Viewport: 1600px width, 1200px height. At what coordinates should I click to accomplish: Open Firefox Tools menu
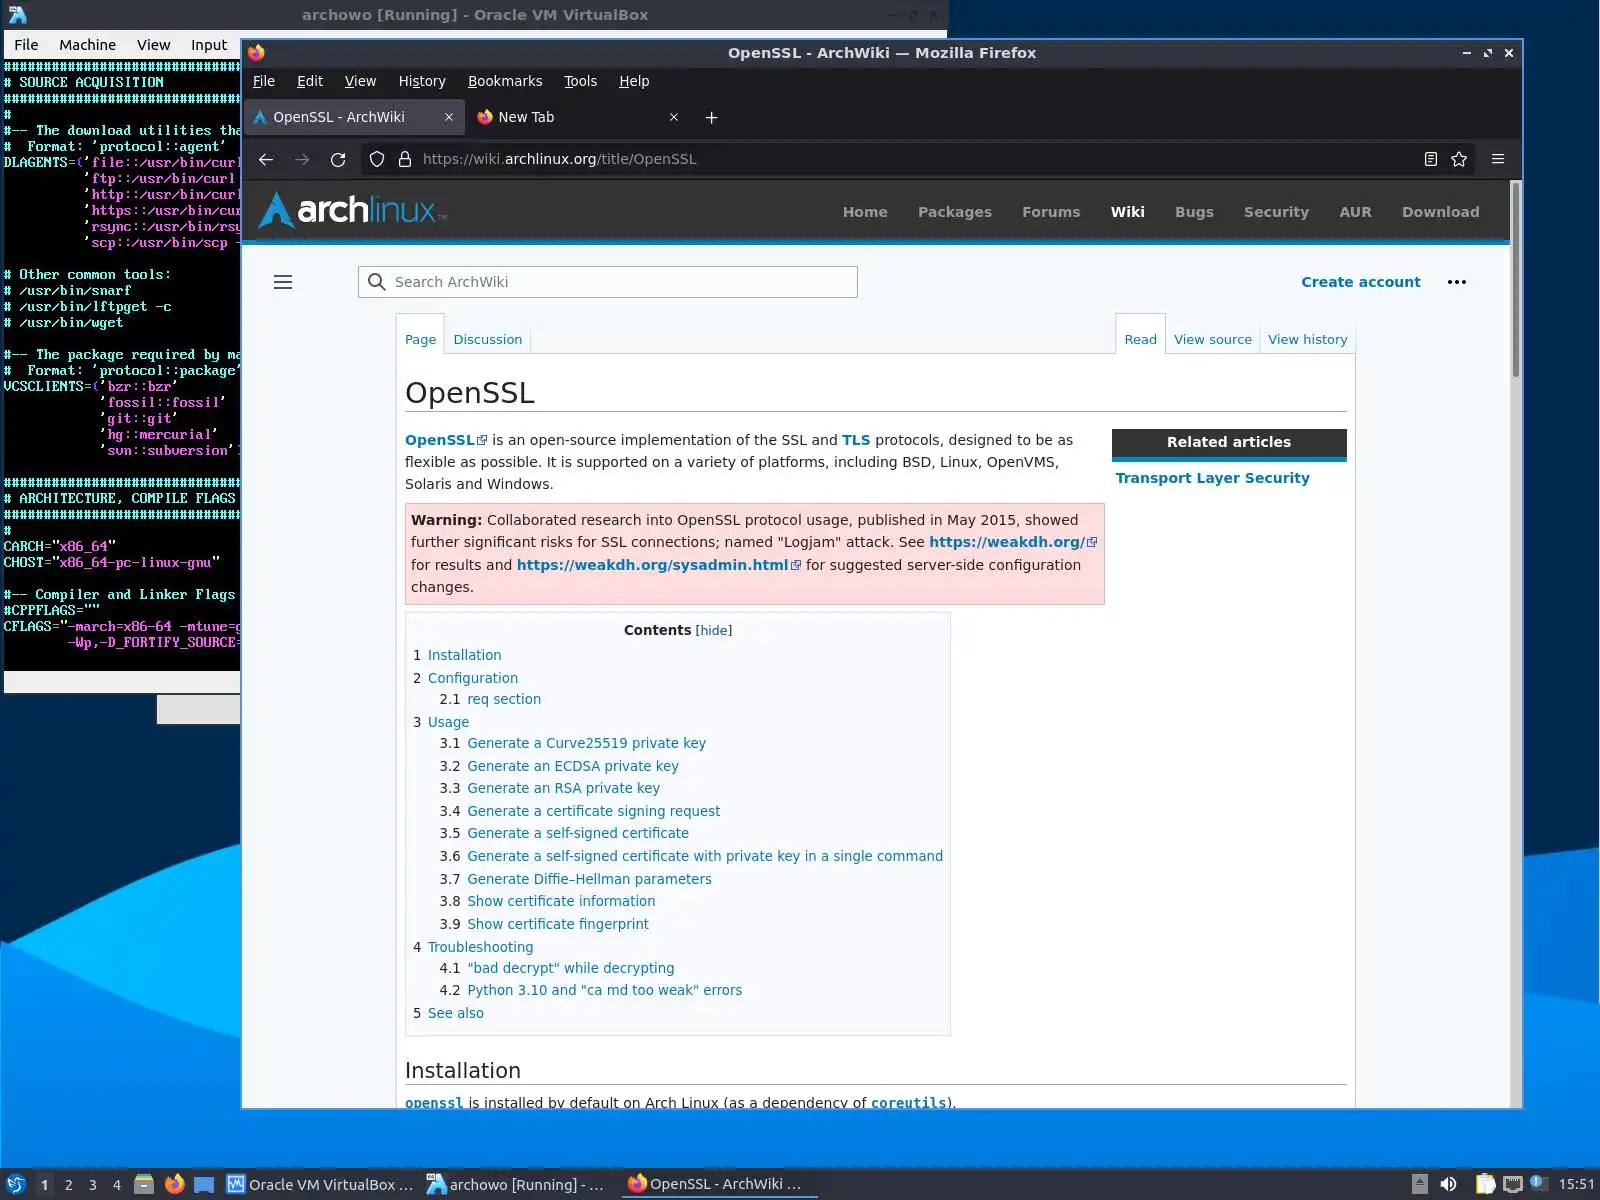pos(580,81)
